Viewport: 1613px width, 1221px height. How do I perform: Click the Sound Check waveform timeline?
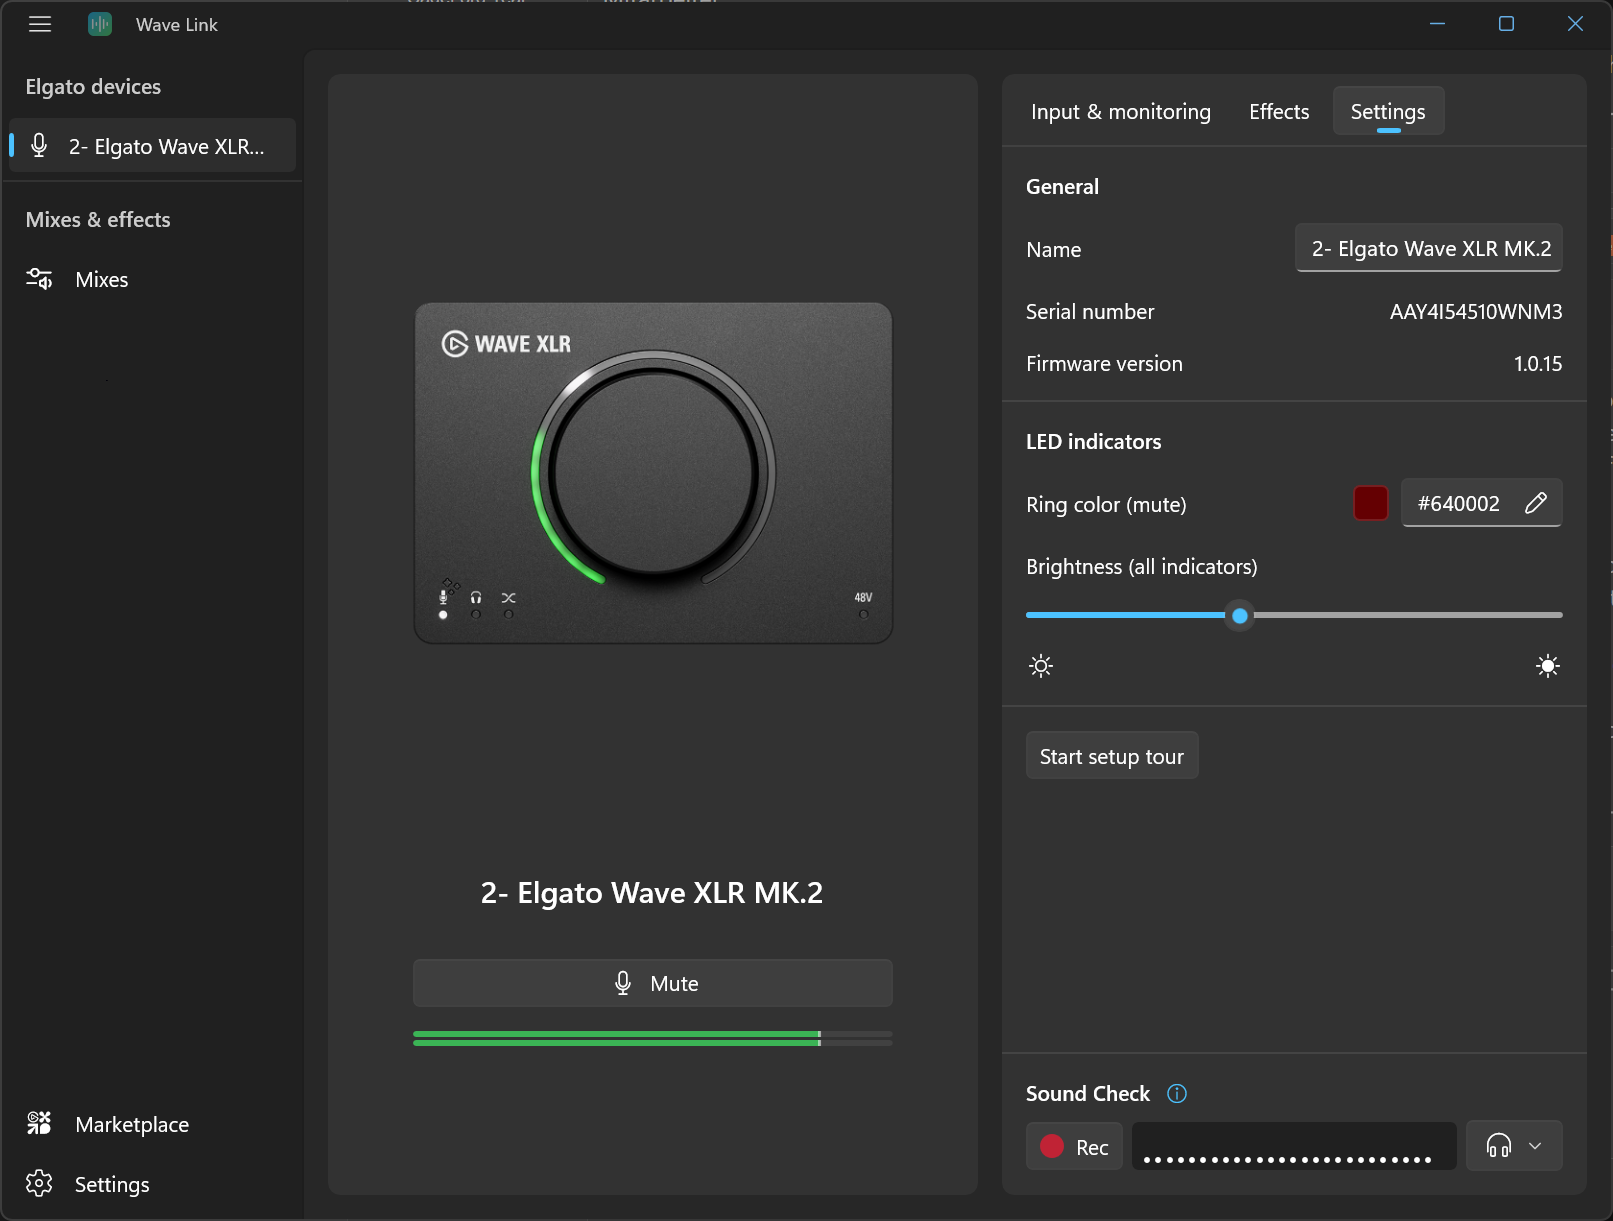click(1294, 1146)
